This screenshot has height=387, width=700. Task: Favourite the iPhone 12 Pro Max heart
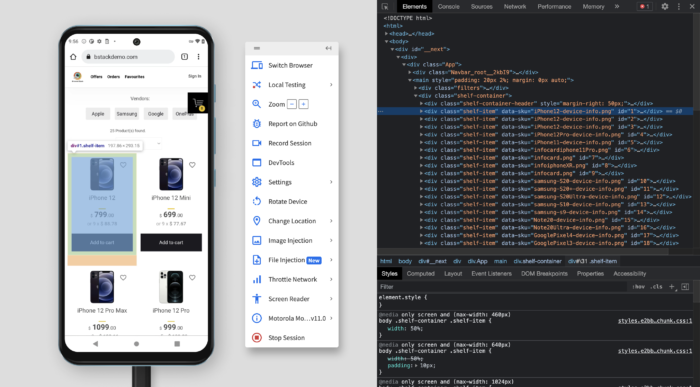[123, 278]
